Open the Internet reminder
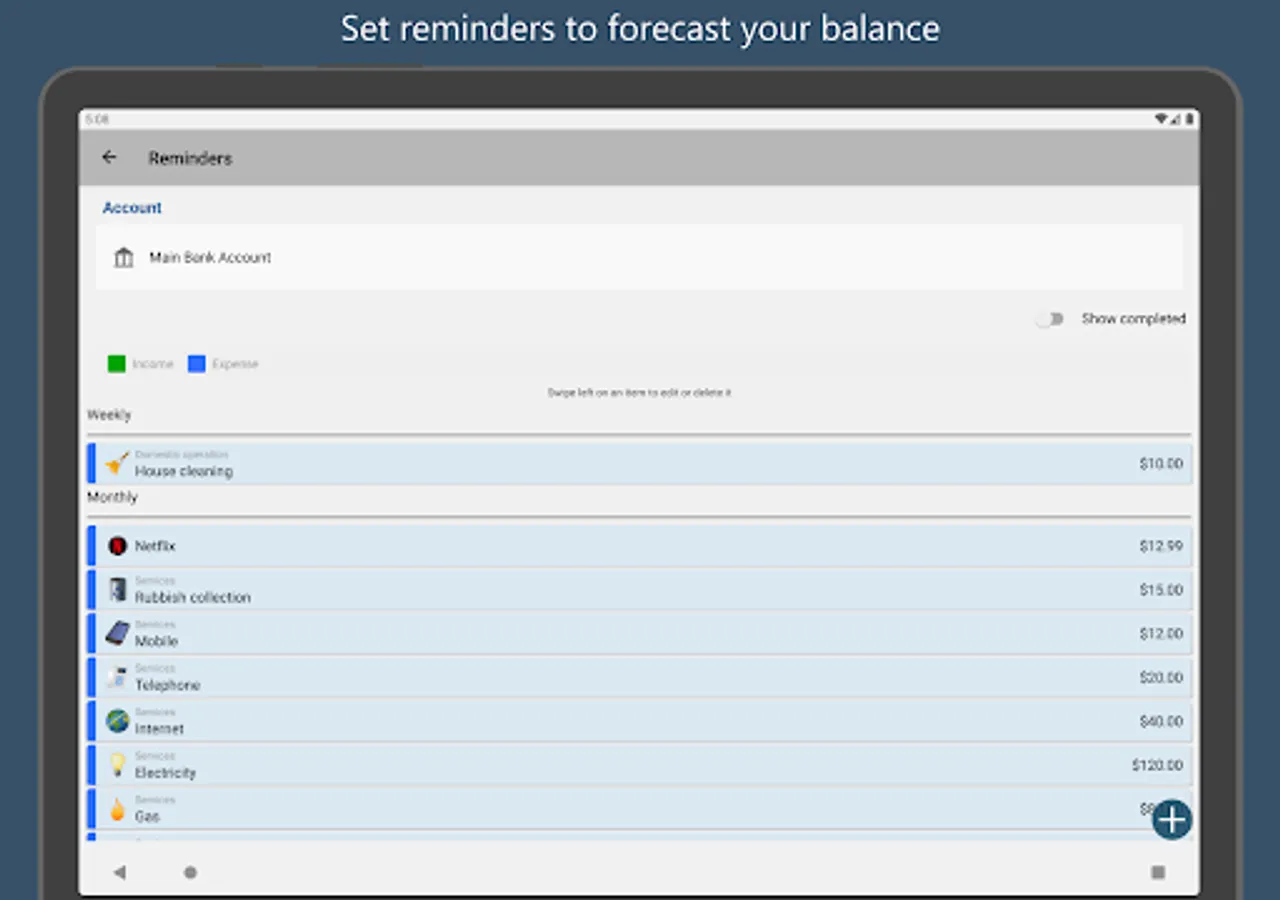 639,722
